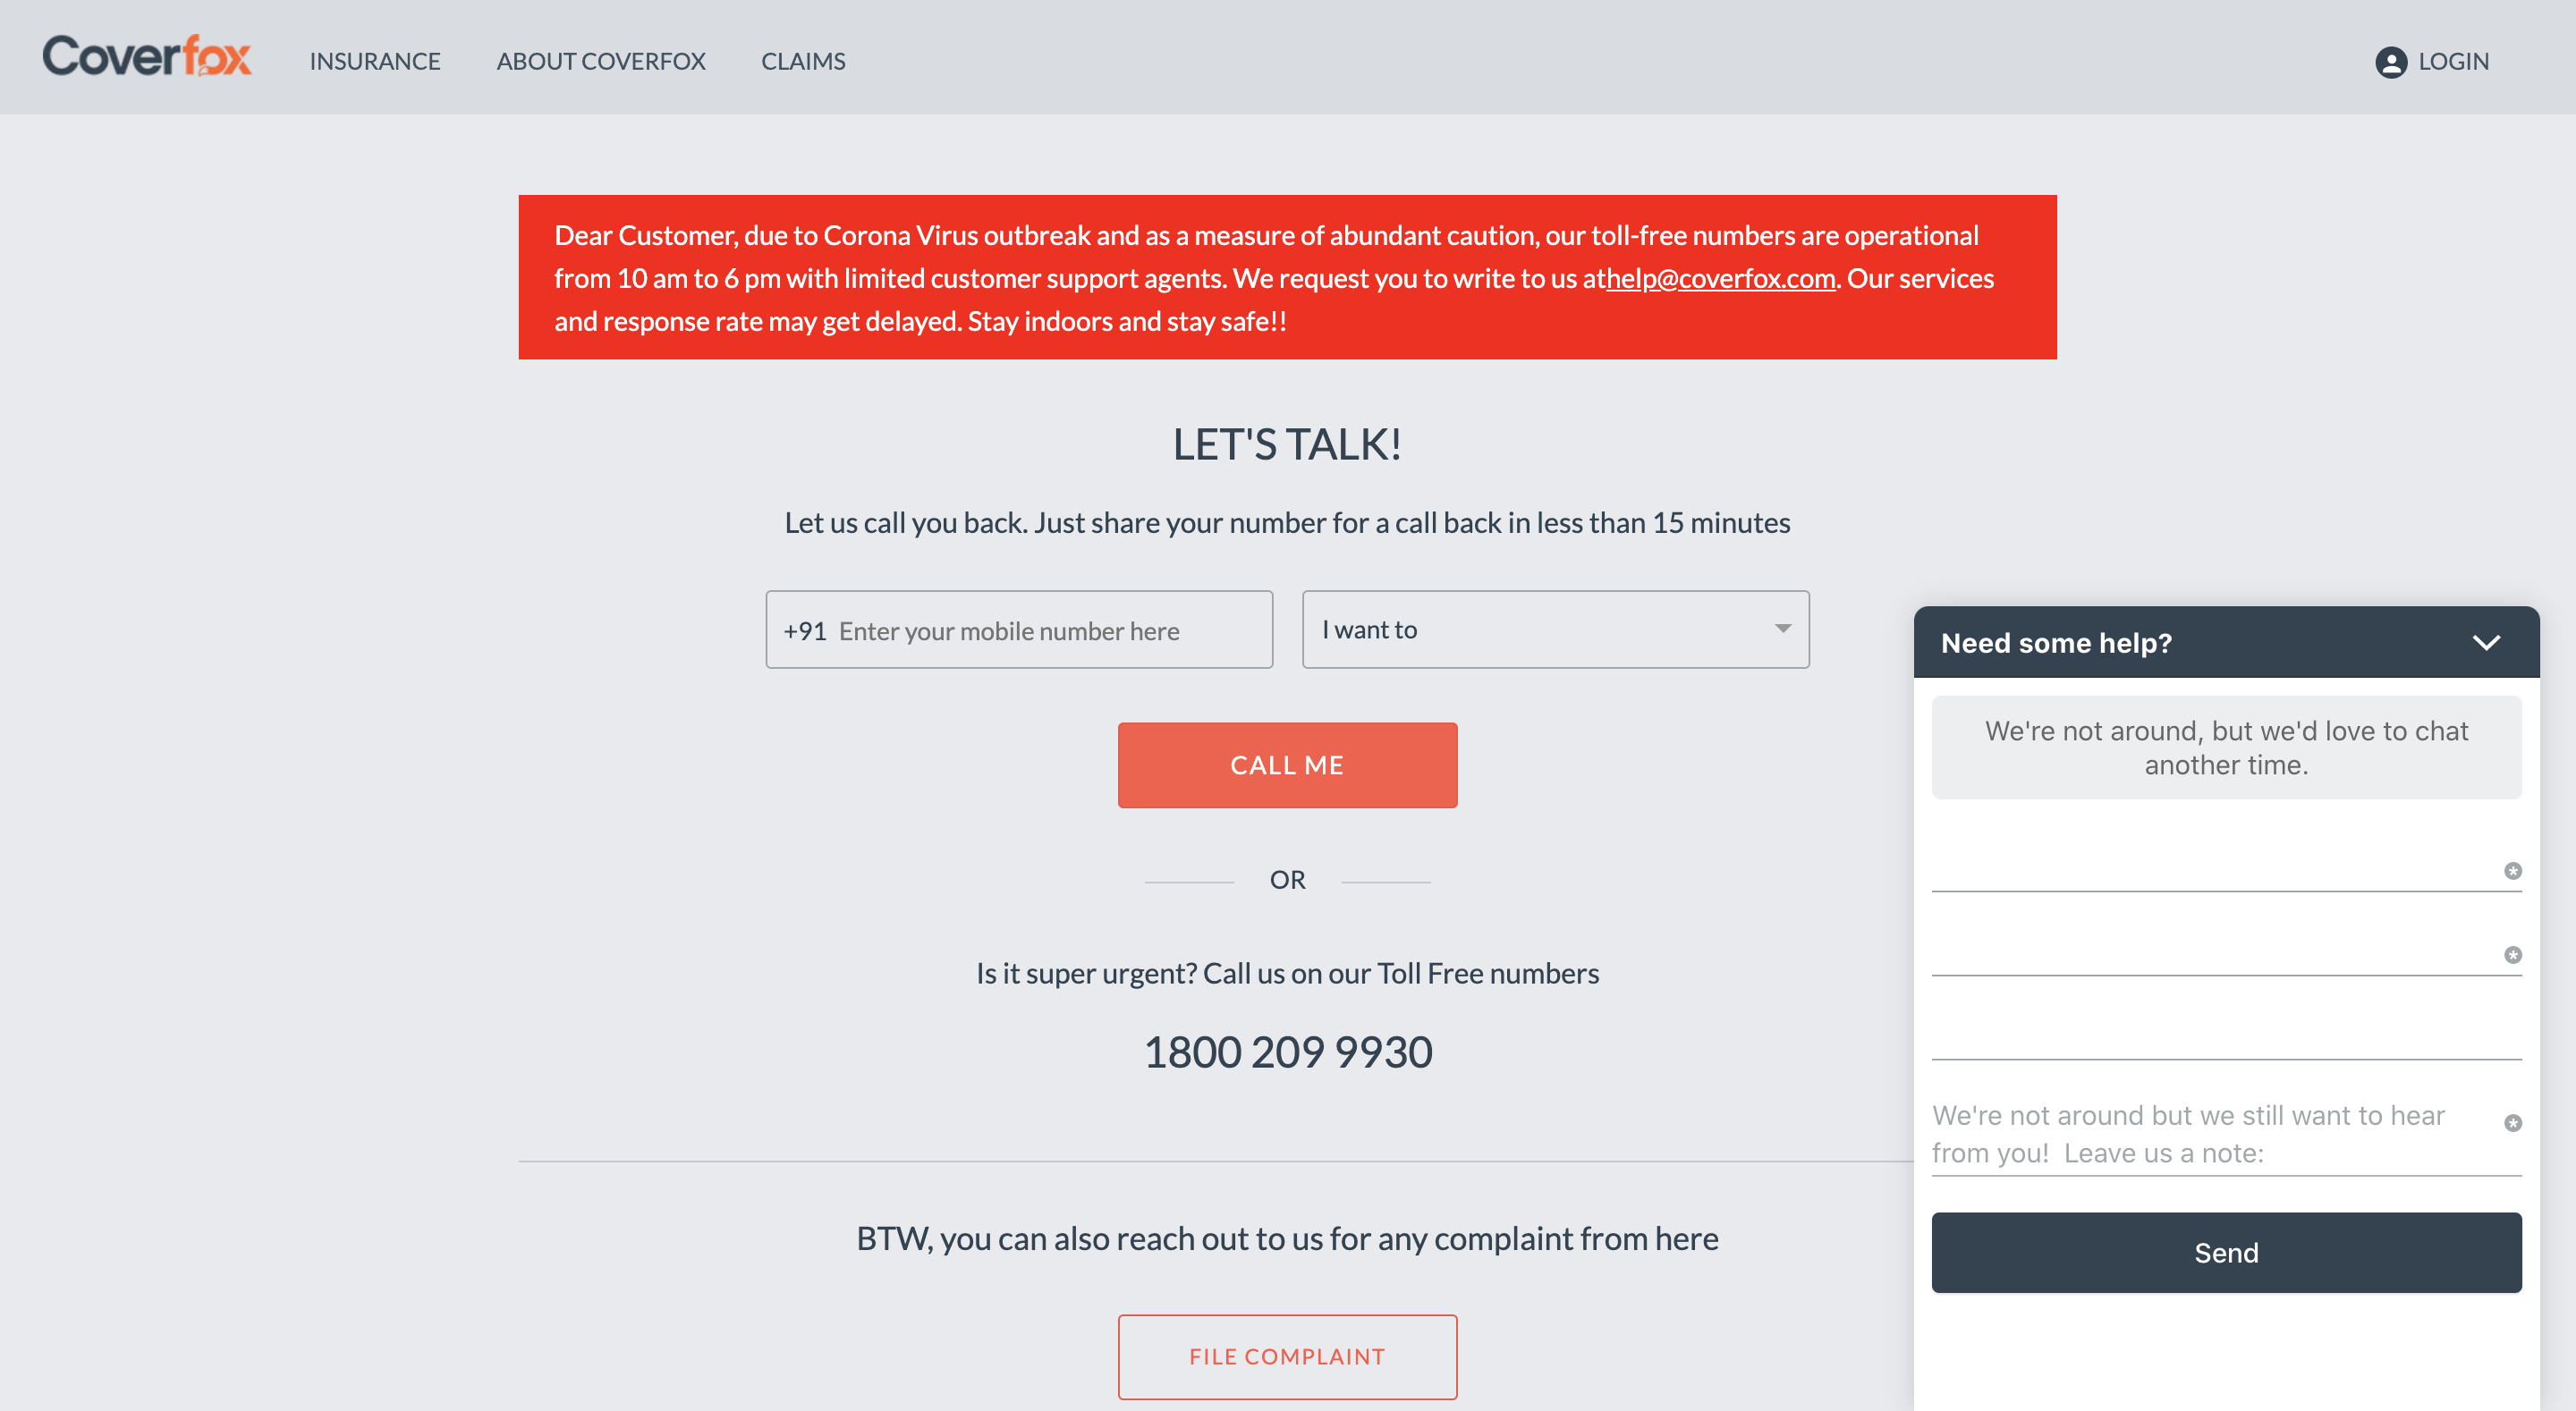Screen dimensions: 2576x1411
Task: Click the required asterisk icon beside the note field
Action: (x=2512, y=1123)
